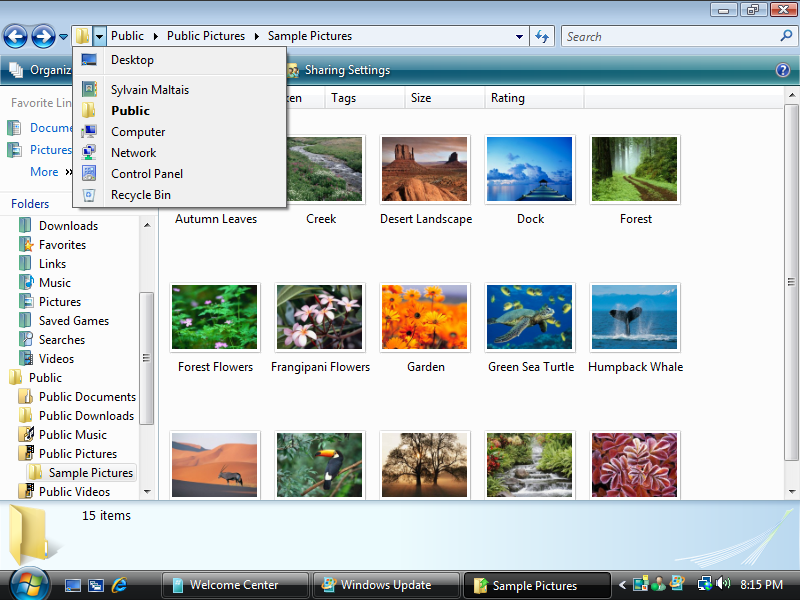Image resolution: width=800 pixels, height=600 pixels.
Task: Click the Back navigation arrow button
Action: 15,37
